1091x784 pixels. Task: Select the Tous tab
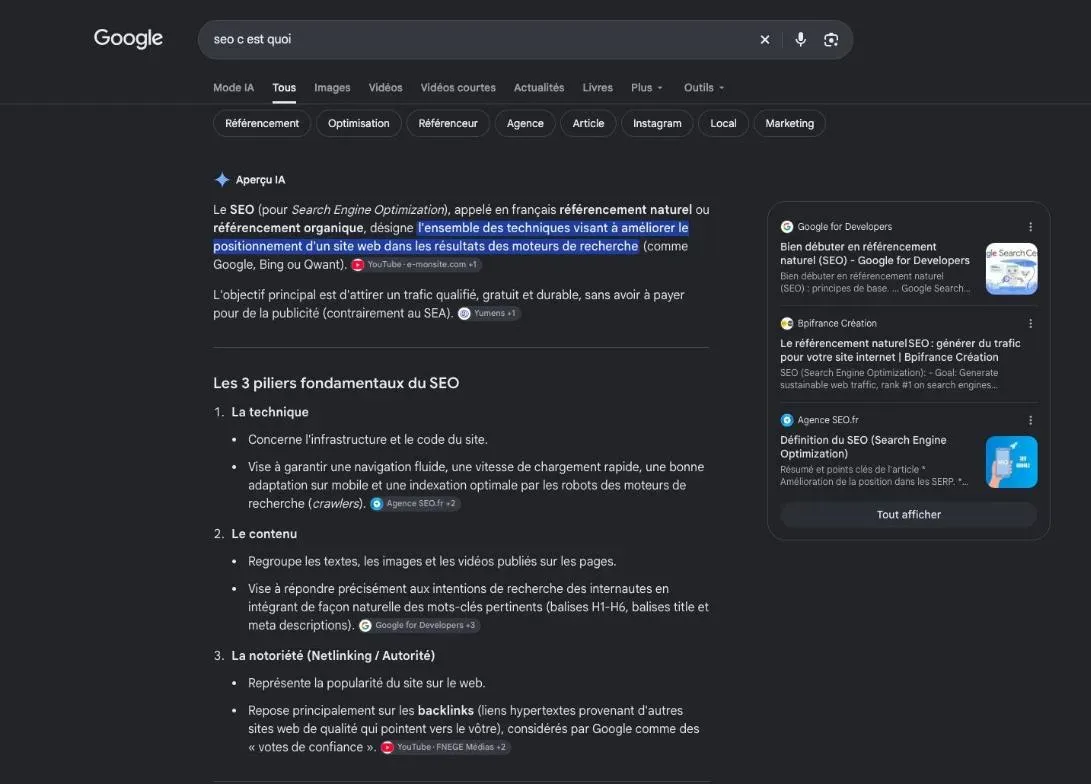point(284,88)
